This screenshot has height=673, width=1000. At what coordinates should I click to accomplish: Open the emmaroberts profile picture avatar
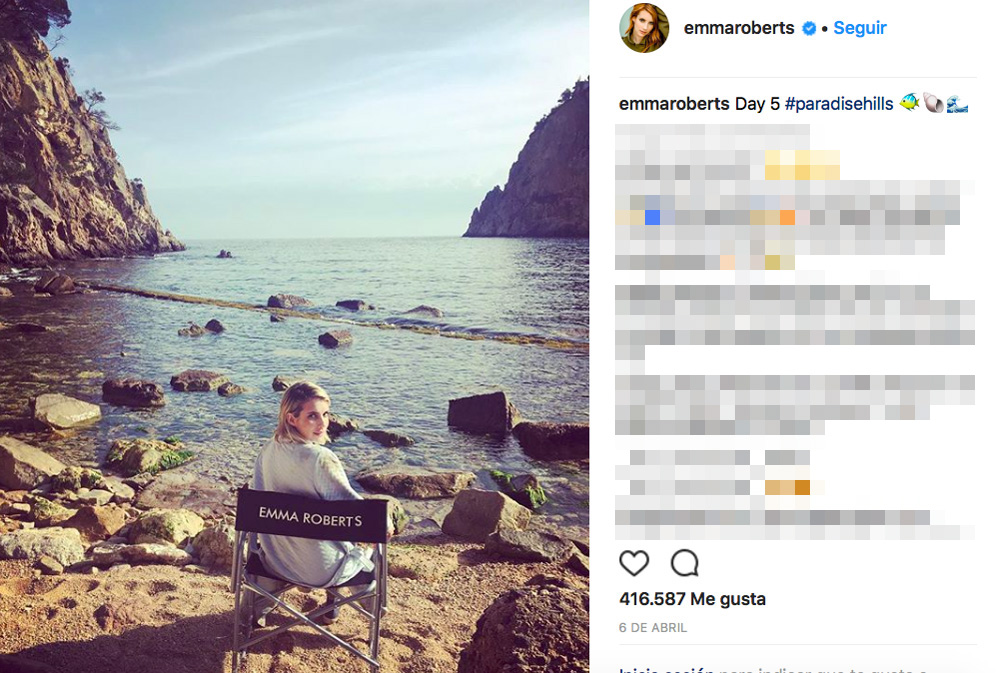(644, 28)
